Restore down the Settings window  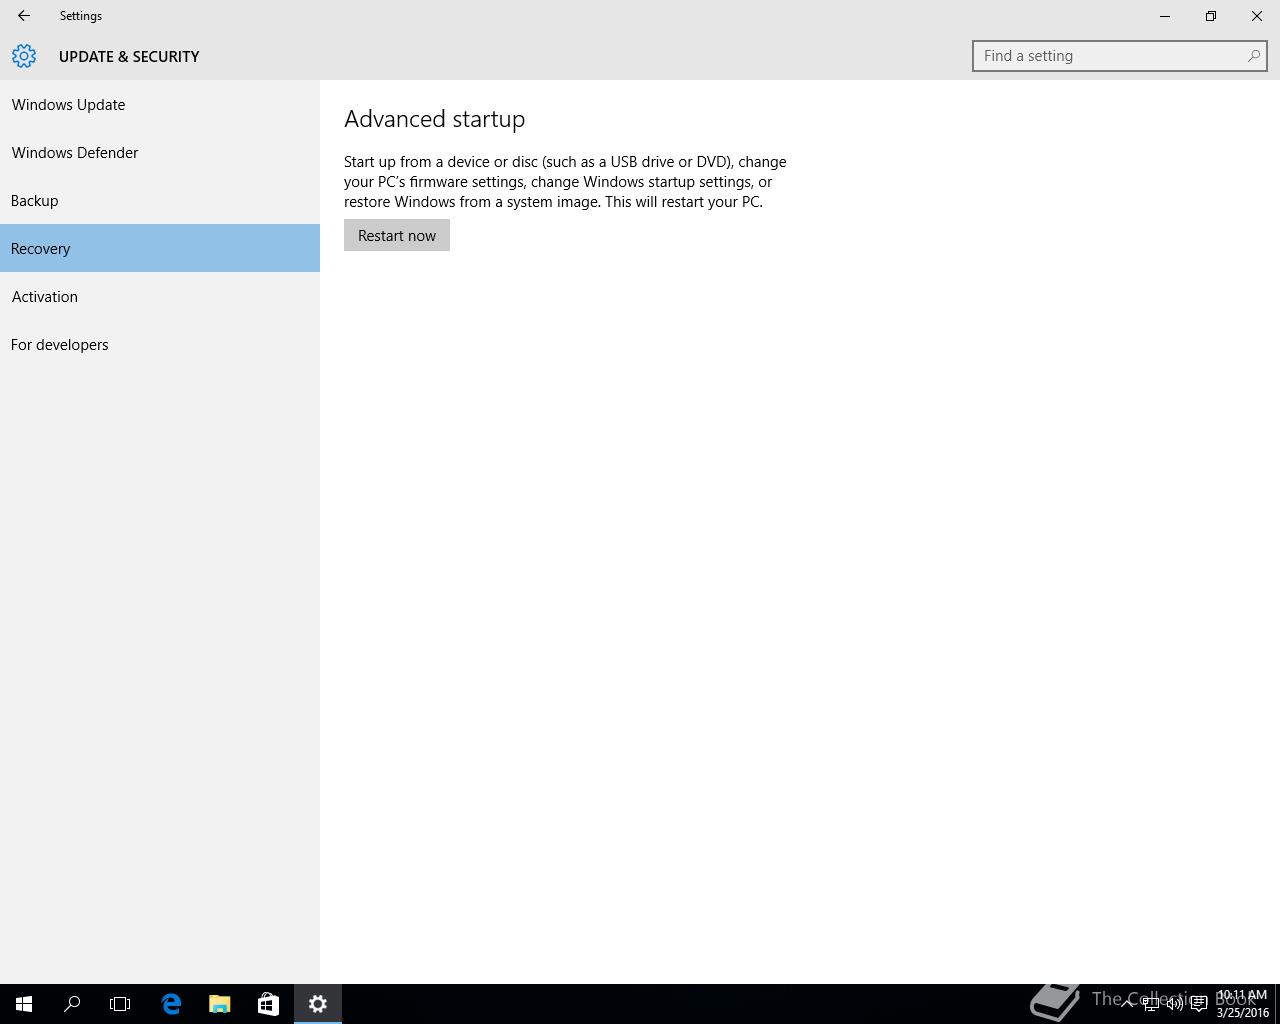pos(1211,16)
